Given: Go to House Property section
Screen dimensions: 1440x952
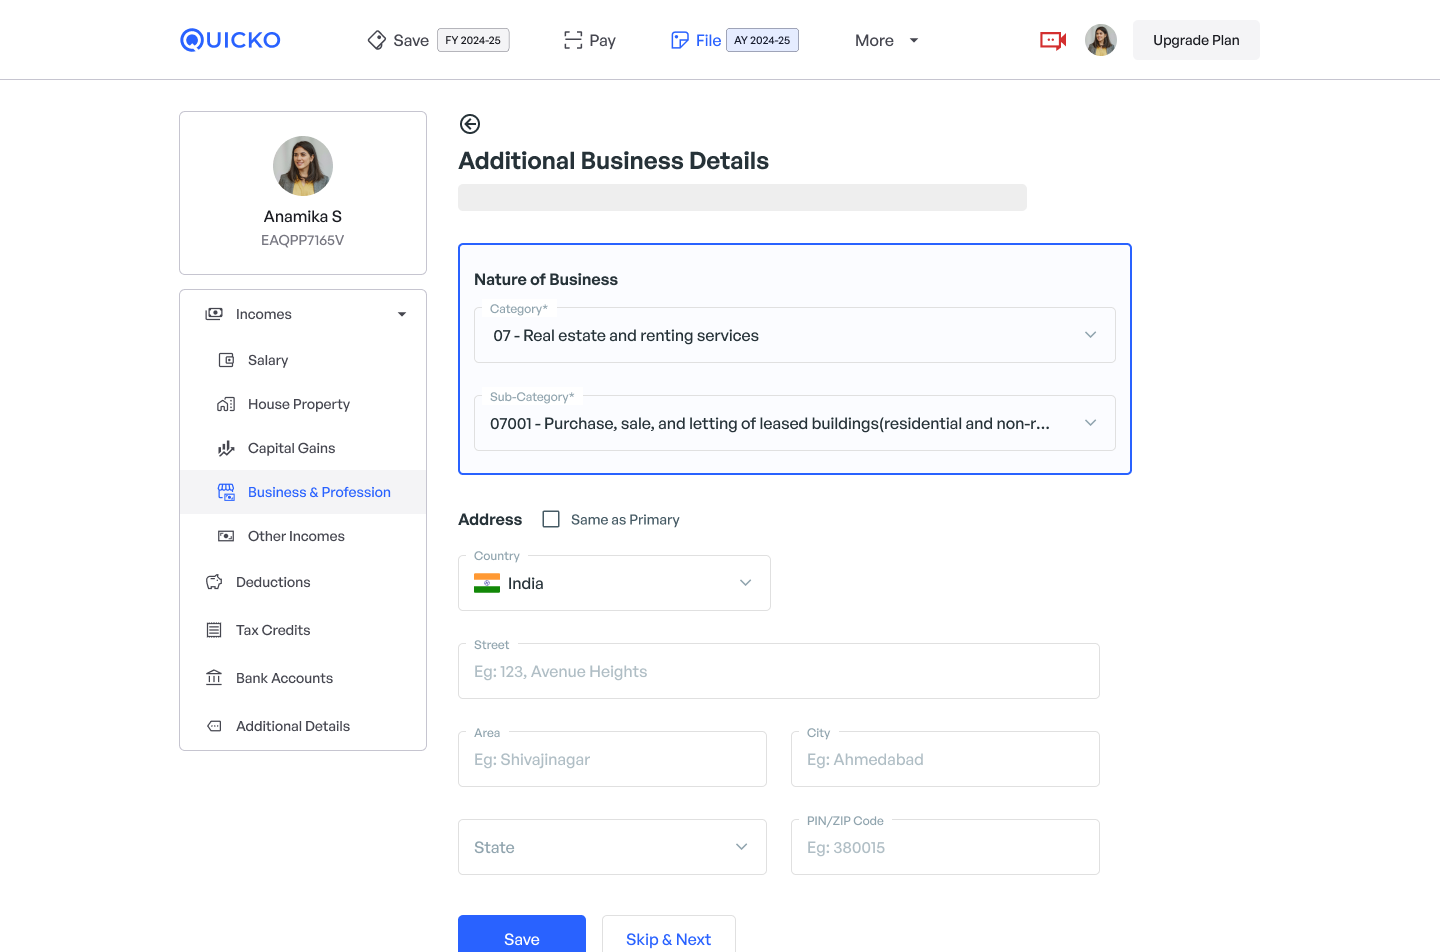Looking at the screenshot, I should pos(298,404).
